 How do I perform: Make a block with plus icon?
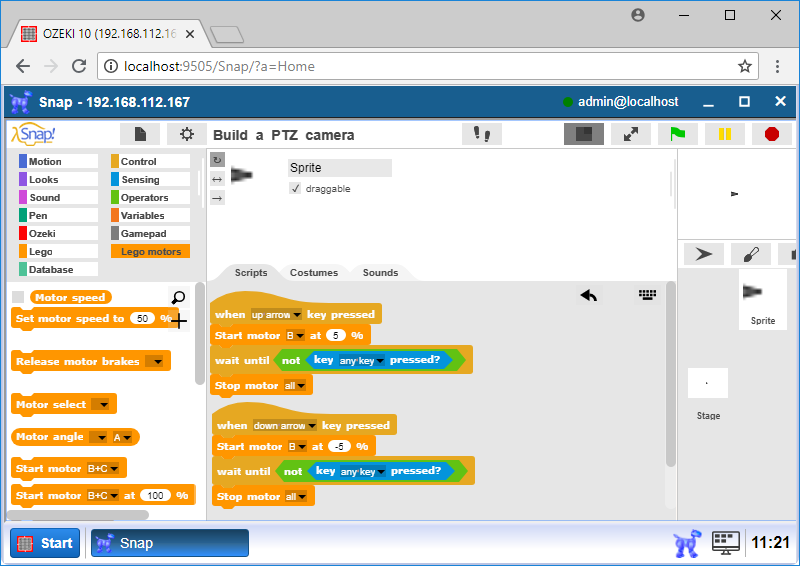click(x=179, y=321)
